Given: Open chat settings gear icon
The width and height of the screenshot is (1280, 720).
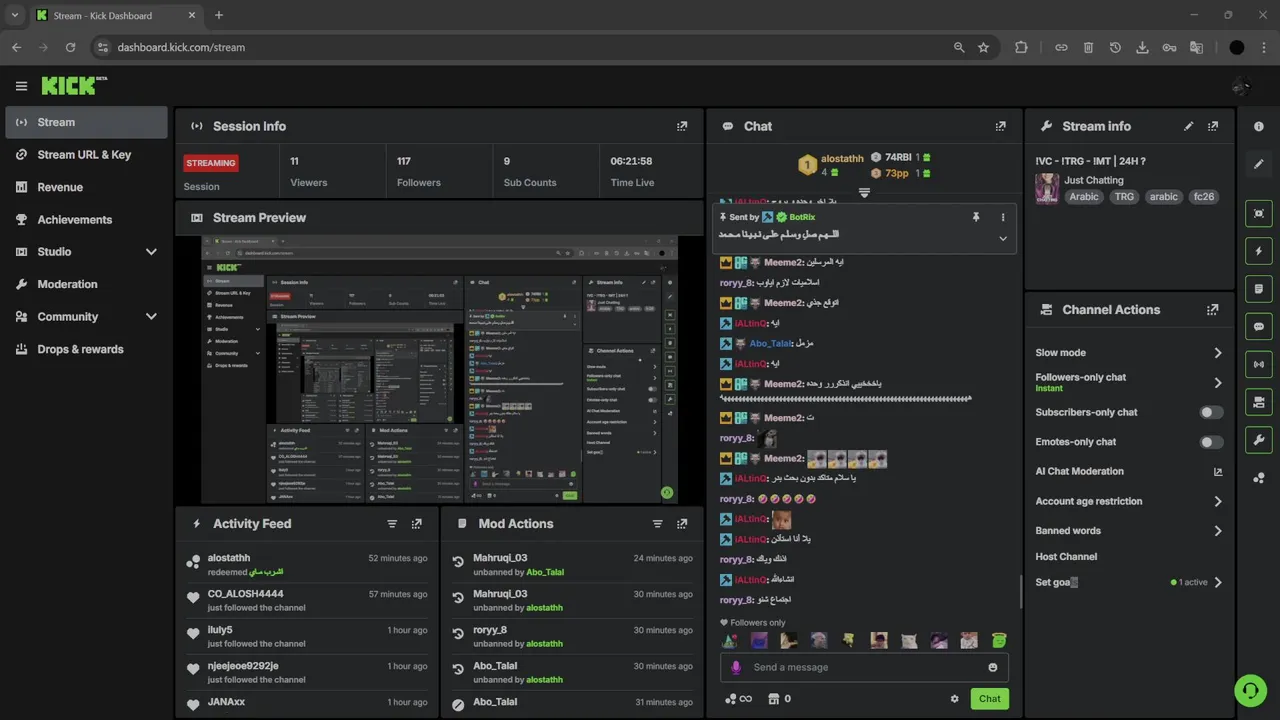Looking at the screenshot, I should pos(954,699).
